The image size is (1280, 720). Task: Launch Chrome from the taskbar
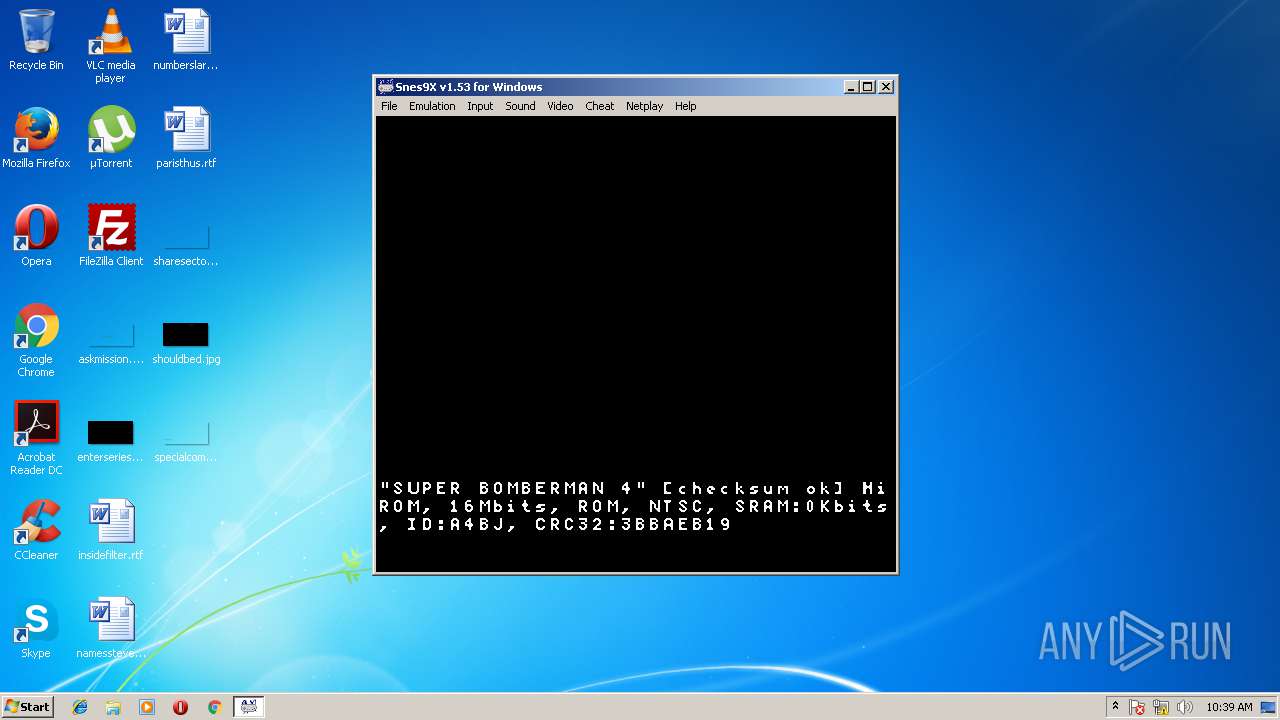pos(214,707)
